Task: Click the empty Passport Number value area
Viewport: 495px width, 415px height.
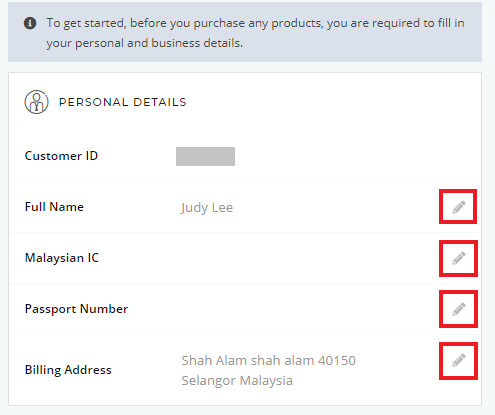Action: click(x=300, y=309)
